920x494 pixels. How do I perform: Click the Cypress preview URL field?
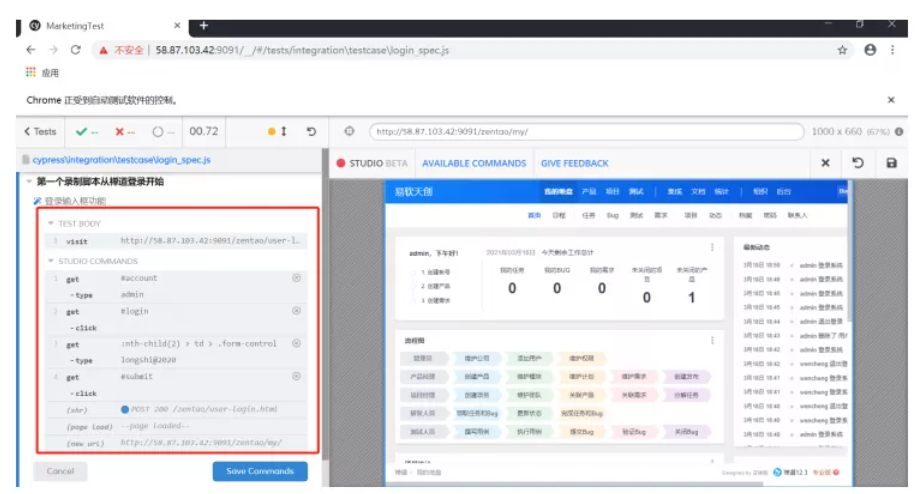[585, 131]
